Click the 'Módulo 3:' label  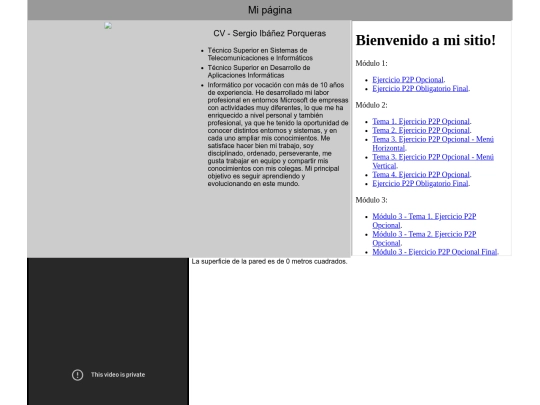pos(371,200)
